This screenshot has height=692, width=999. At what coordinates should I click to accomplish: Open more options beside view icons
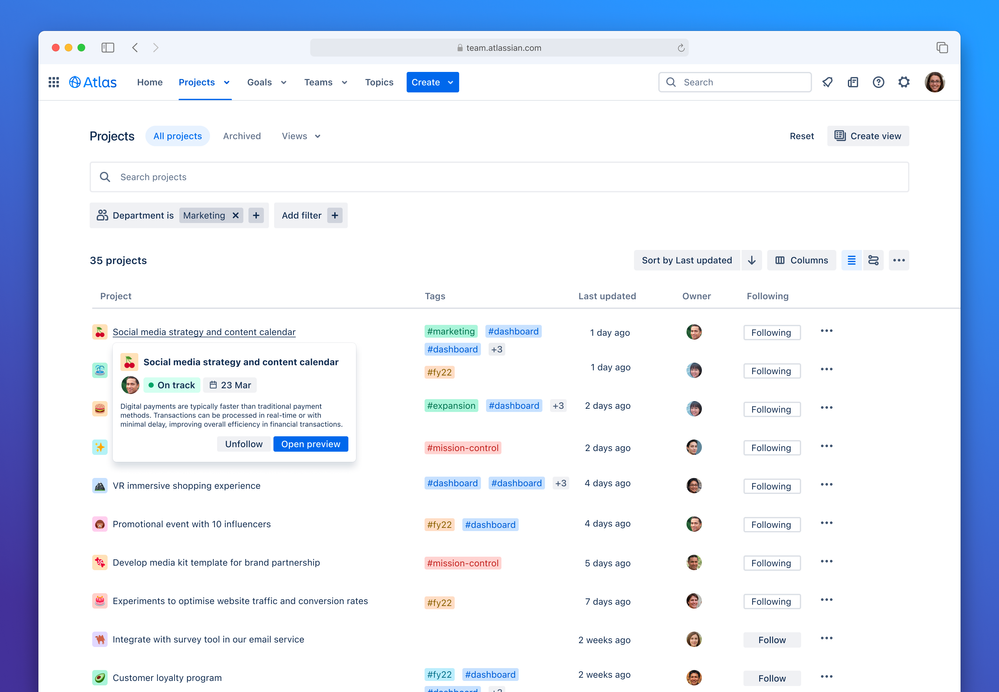tap(899, 260)
